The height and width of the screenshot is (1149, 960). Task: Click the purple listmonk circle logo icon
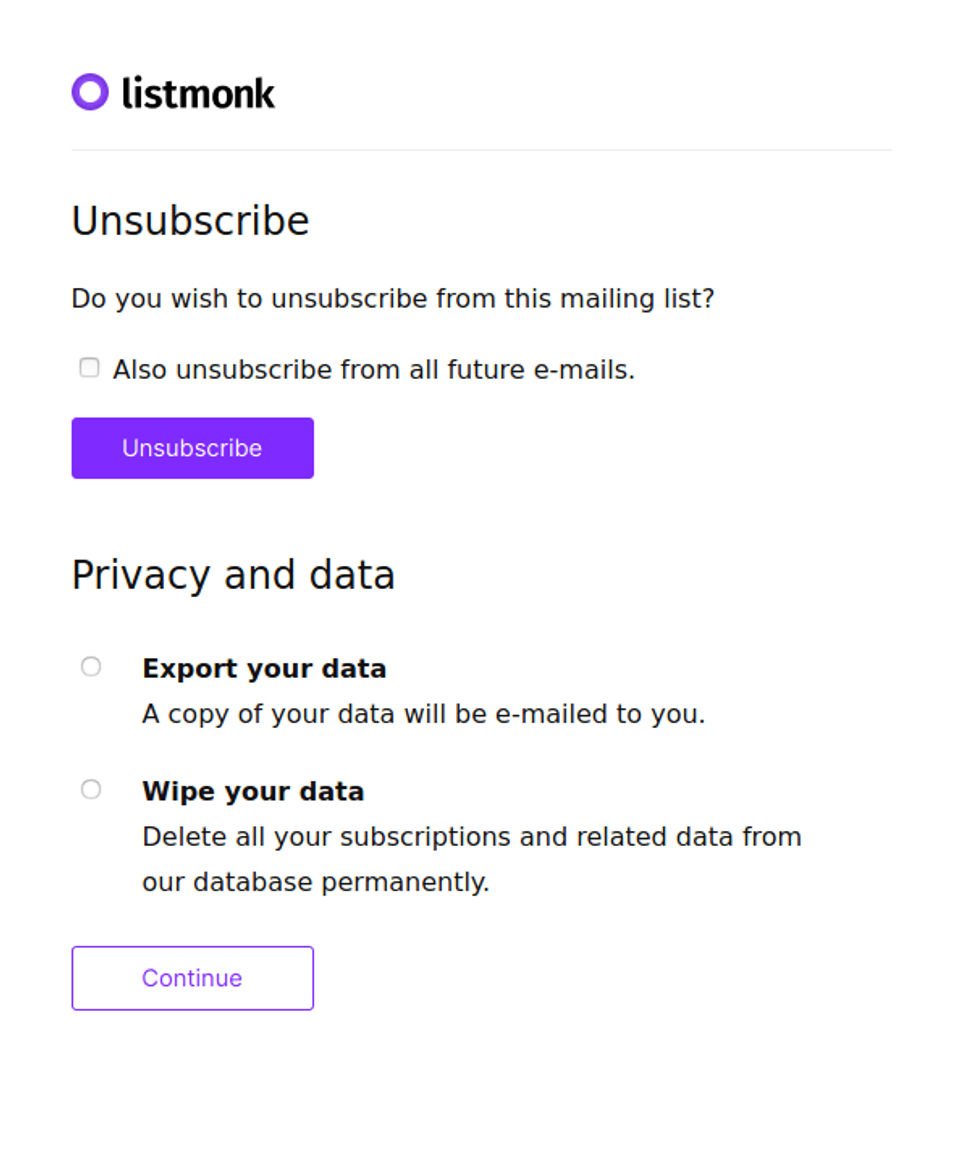coord(90,92)
